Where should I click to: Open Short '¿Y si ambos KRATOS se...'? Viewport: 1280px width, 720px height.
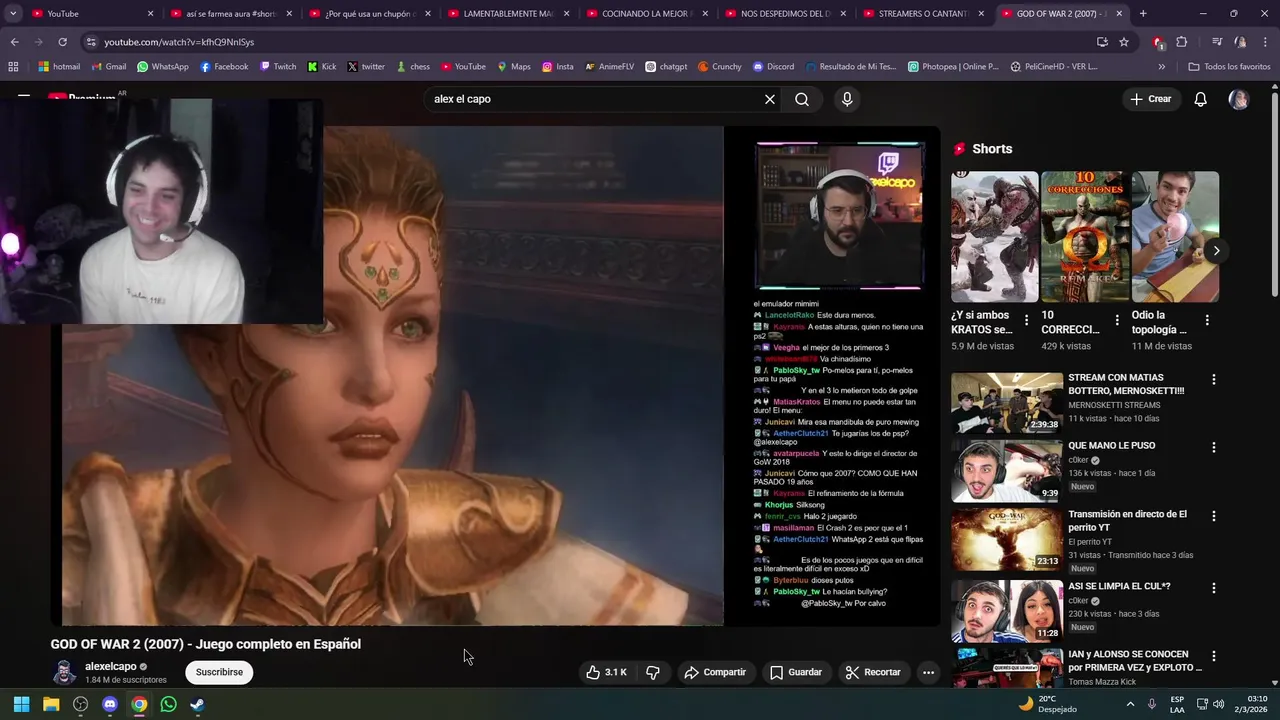click(x=995, y=237)
